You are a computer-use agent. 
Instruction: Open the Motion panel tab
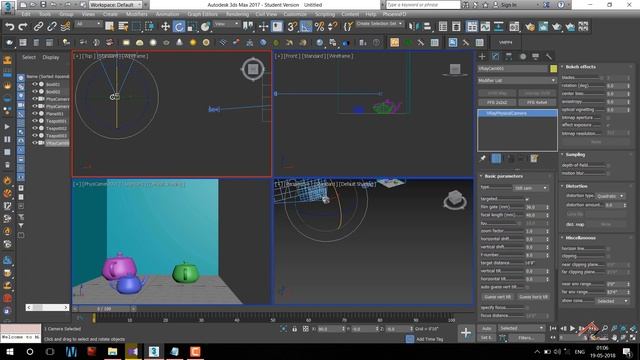522,56
